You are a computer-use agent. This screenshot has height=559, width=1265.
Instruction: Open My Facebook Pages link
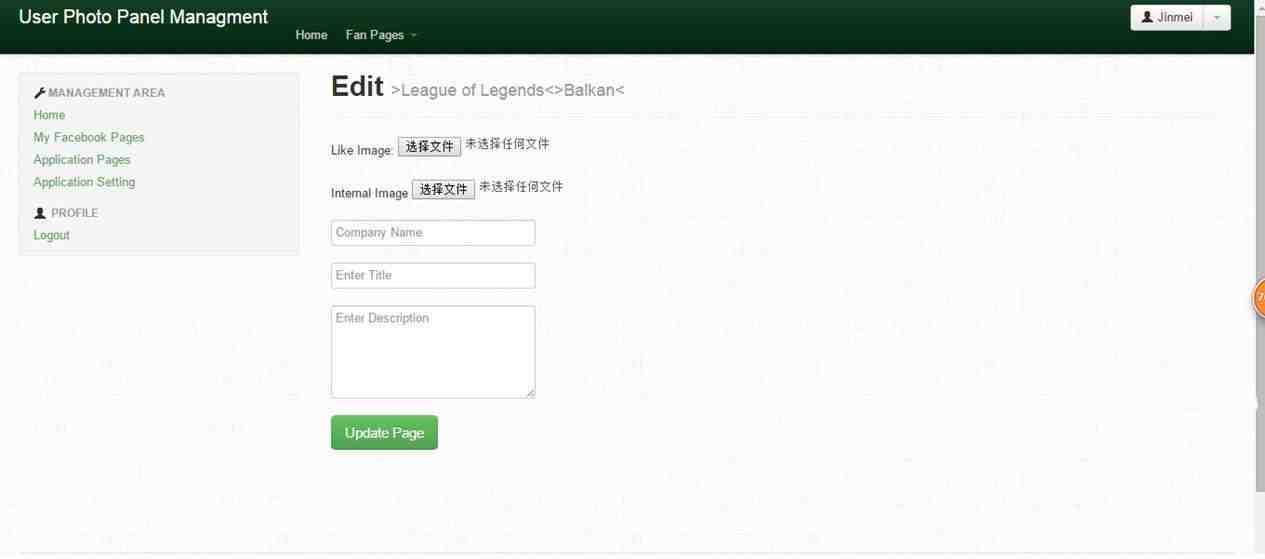coord(89,137)
